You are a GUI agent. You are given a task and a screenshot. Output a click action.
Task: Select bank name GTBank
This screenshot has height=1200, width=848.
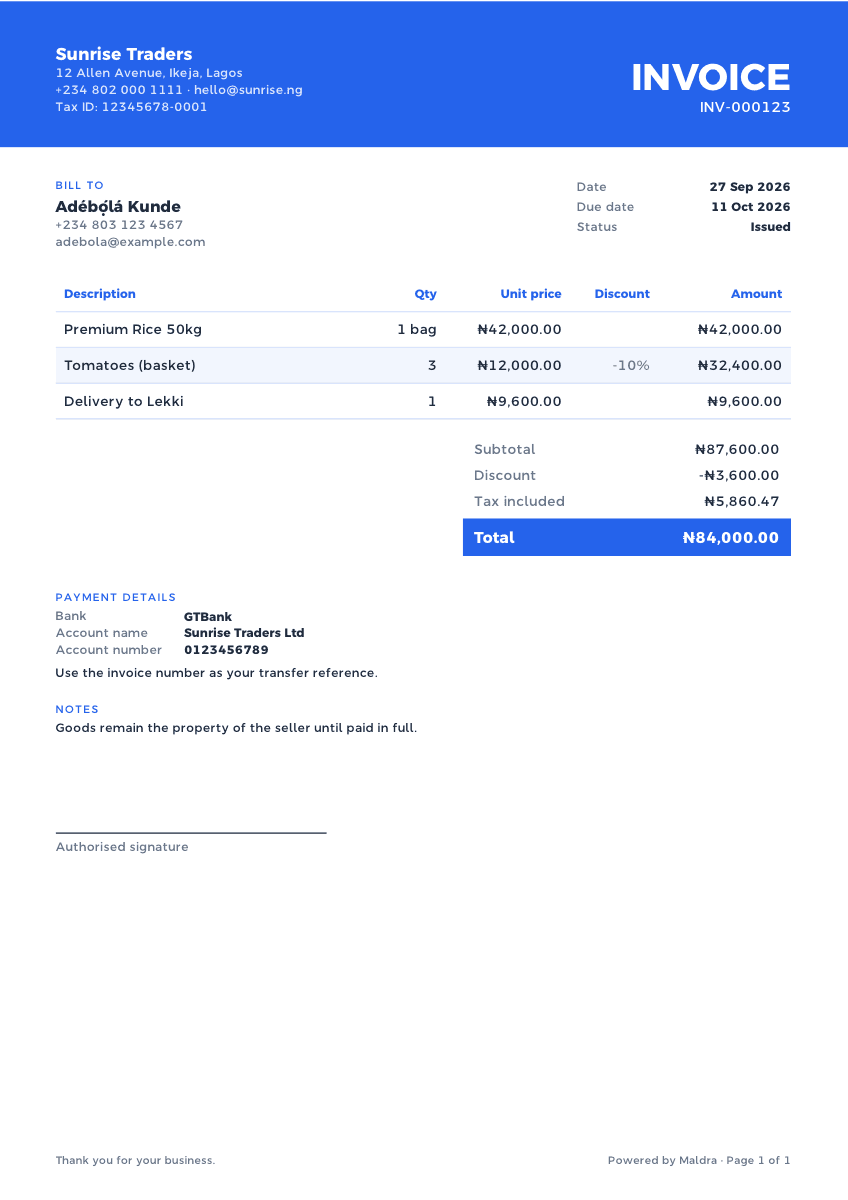208,617
